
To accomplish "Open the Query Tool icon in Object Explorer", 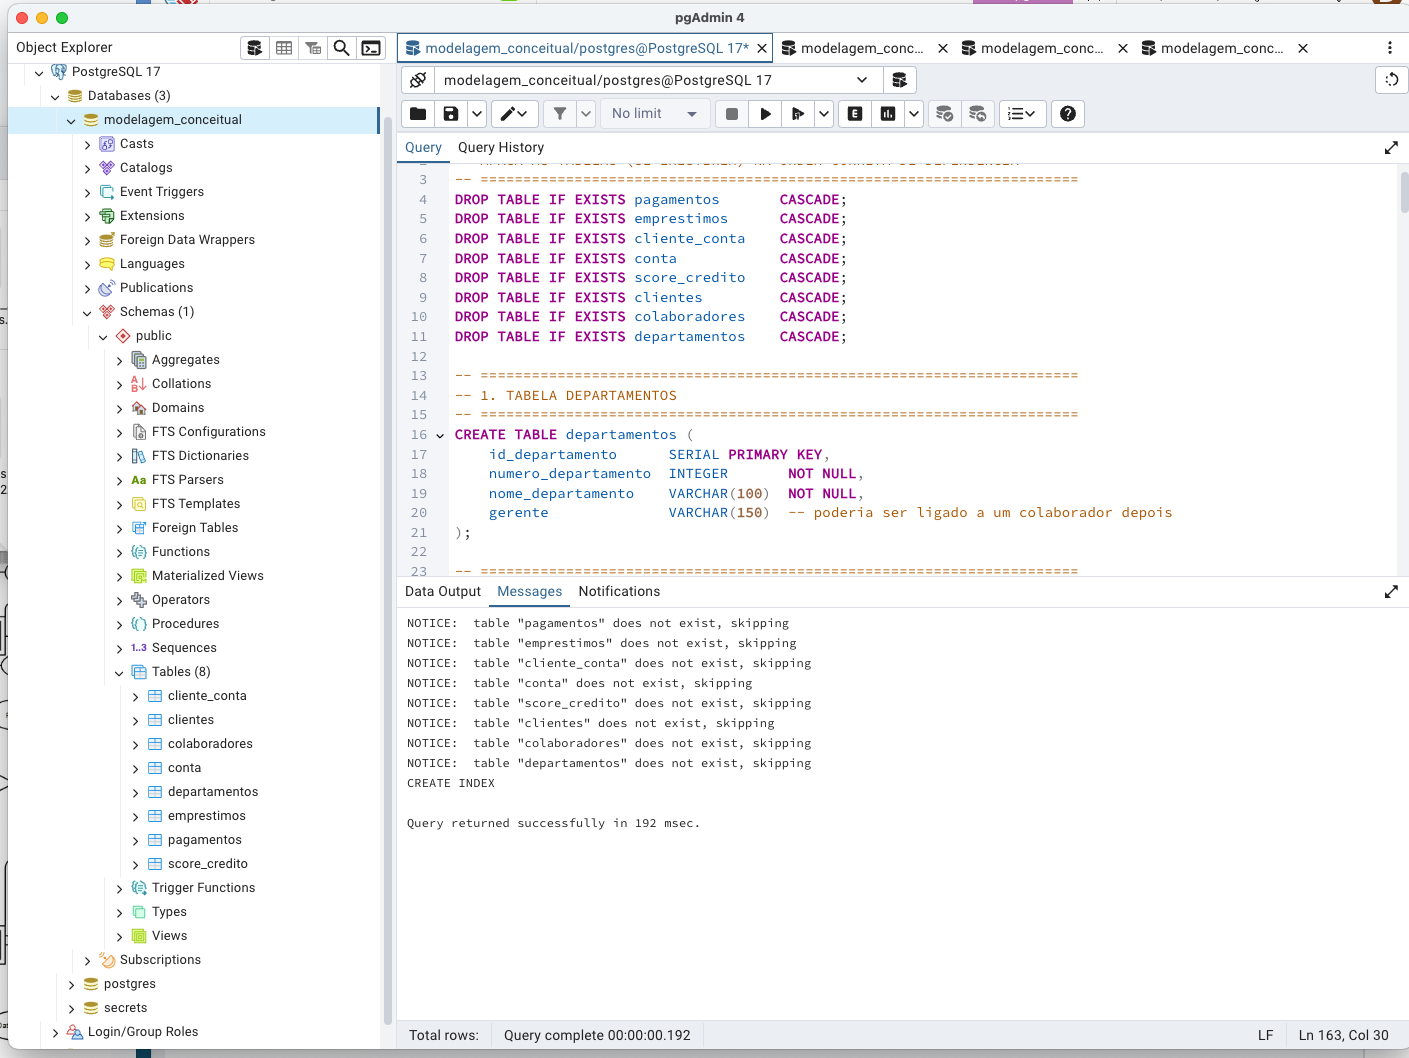I will point(255,48).
